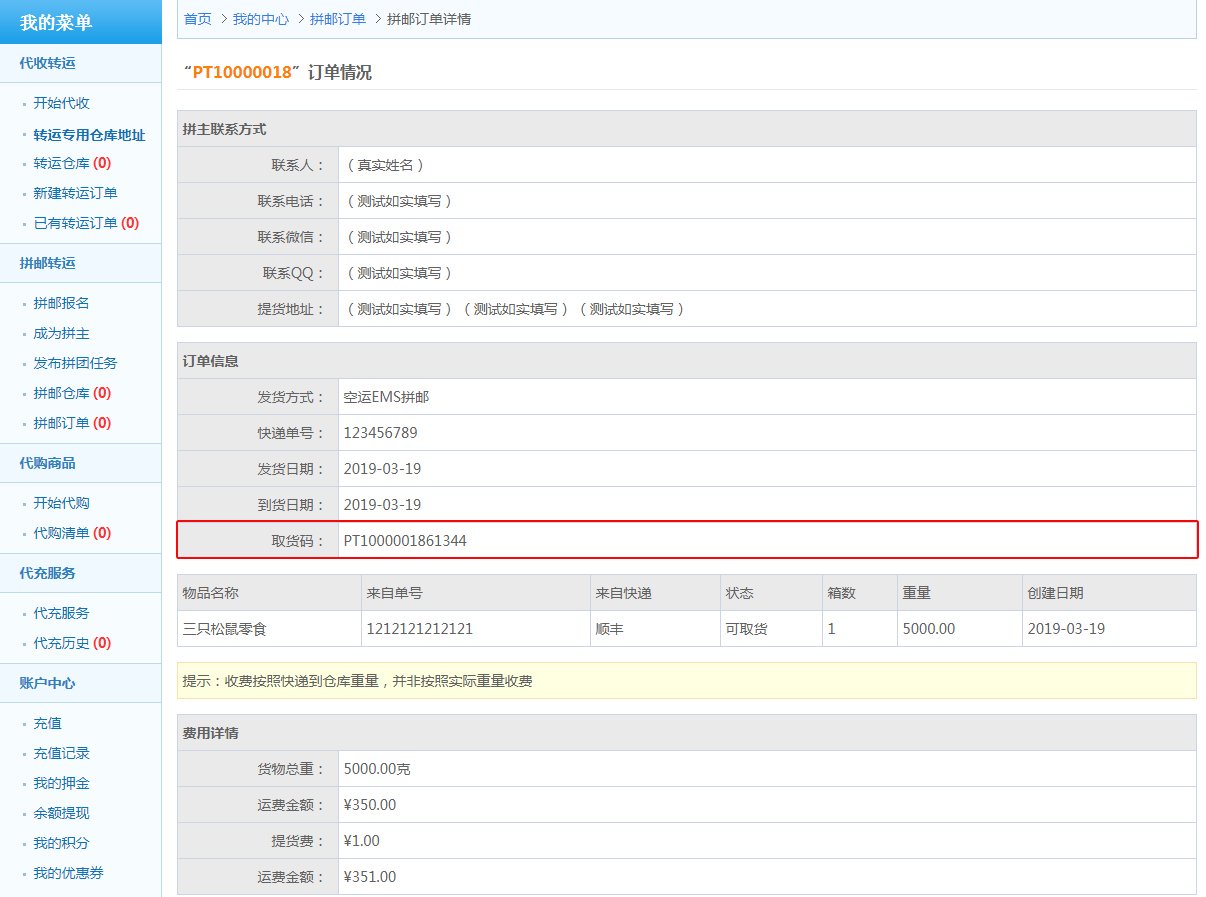
Task: Open 余额提现 page
Action: click(61, 813)
